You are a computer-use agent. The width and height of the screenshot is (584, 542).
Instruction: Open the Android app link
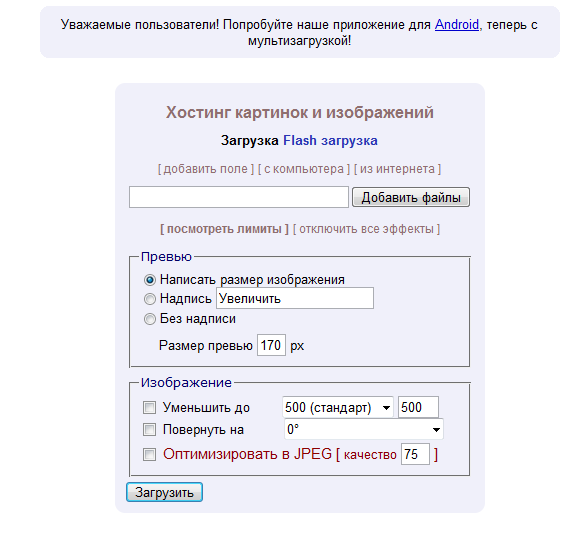pyautogui.click(x=457, y=25)
